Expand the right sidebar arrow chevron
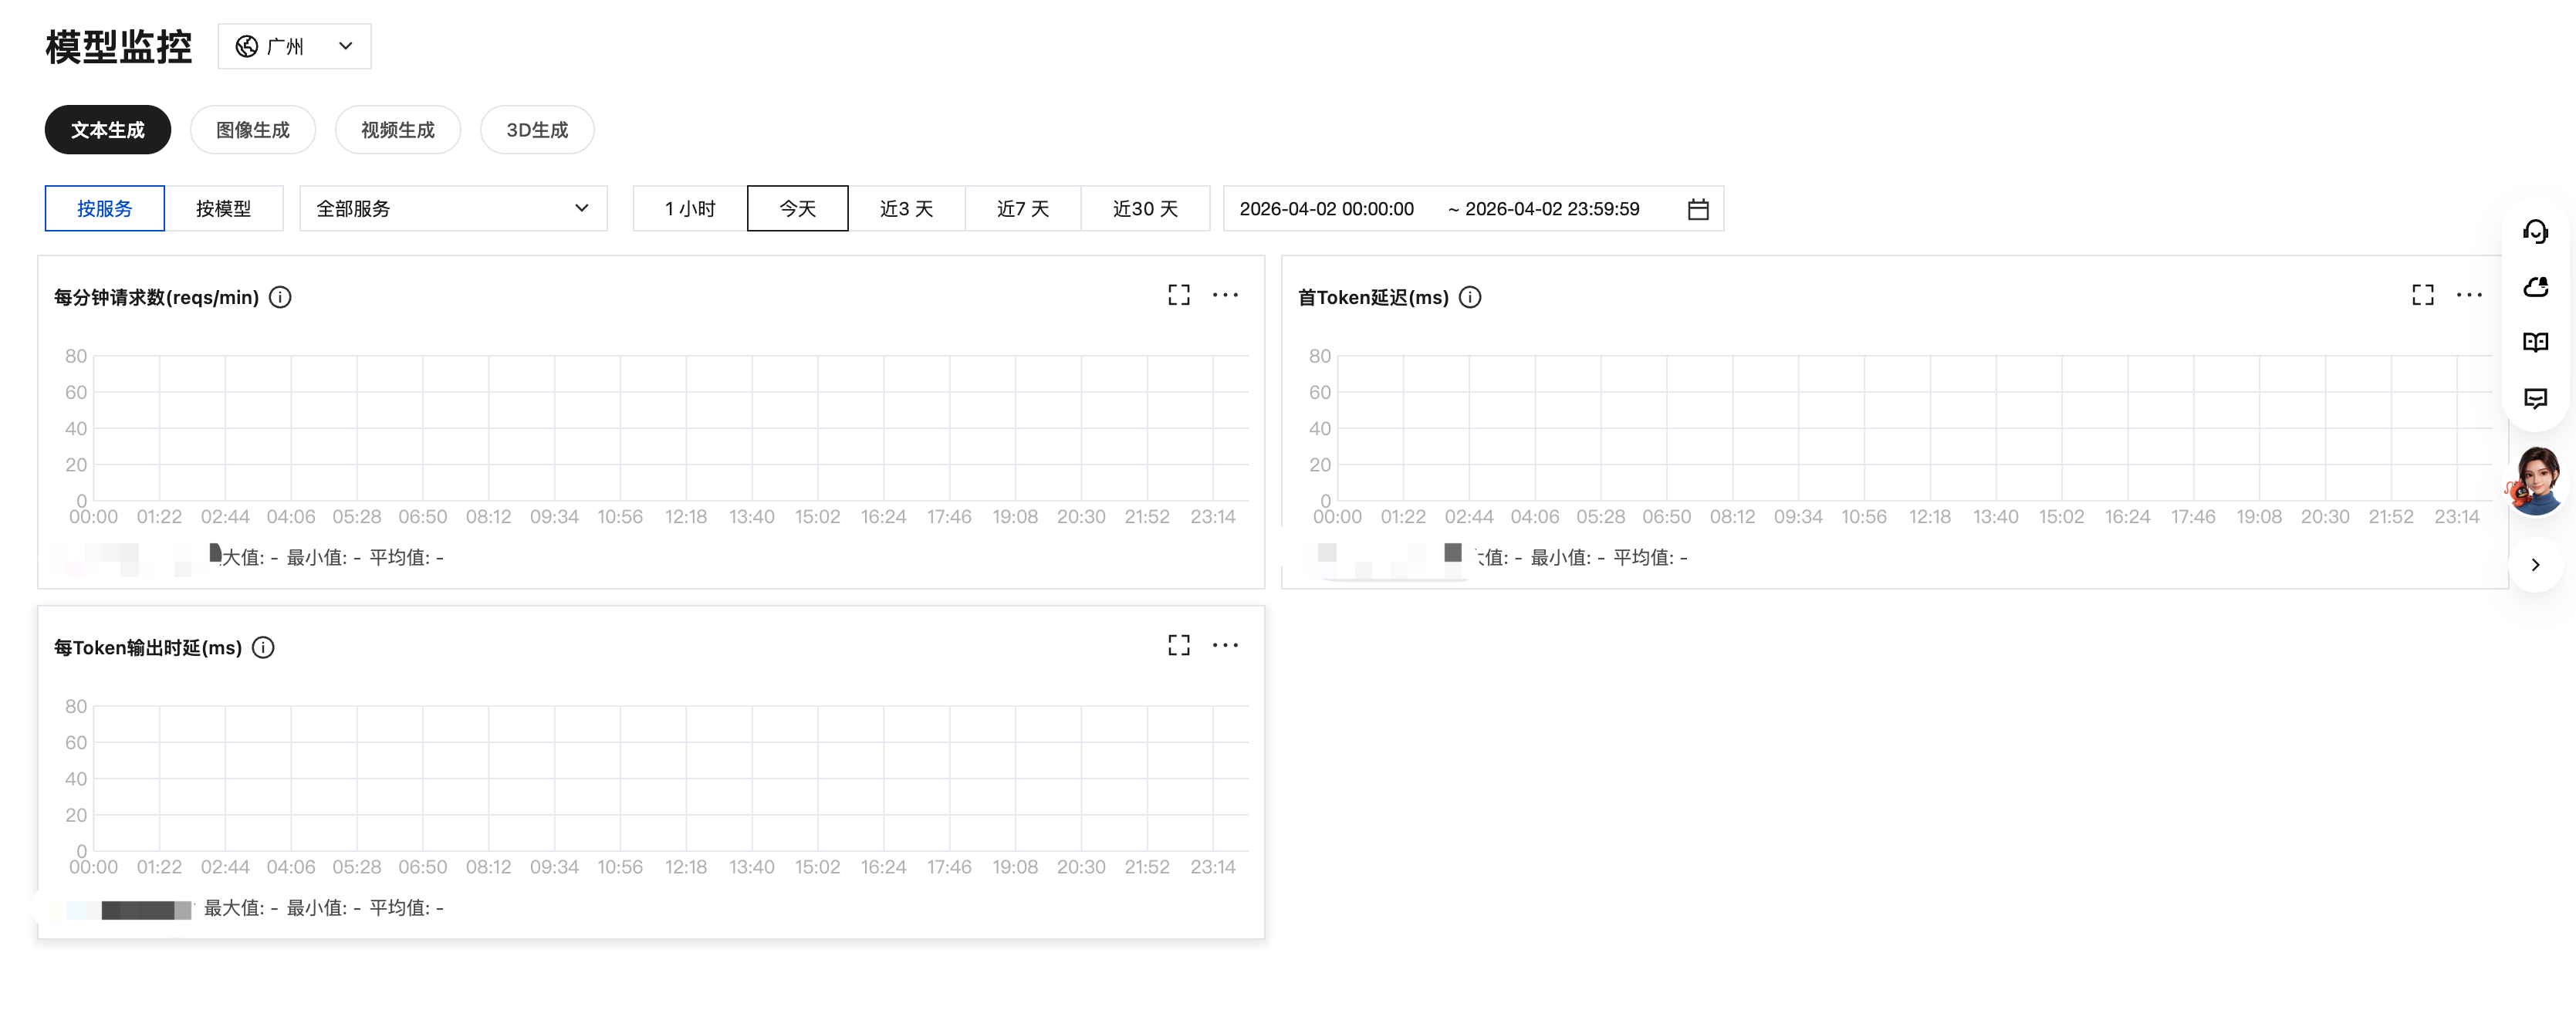 point(2535,565)
